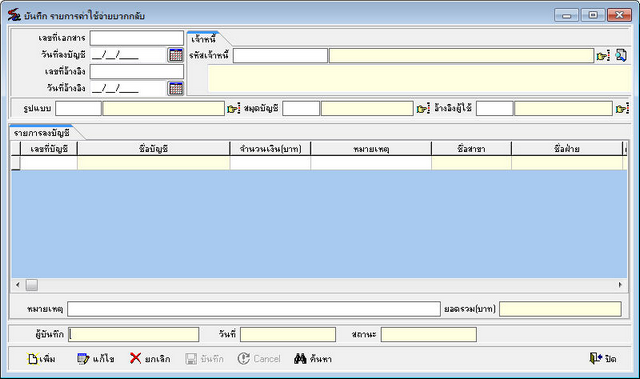640x379 pixels.
Task: Click ชื่อบัญชี column header
Action: click(153, 149)
